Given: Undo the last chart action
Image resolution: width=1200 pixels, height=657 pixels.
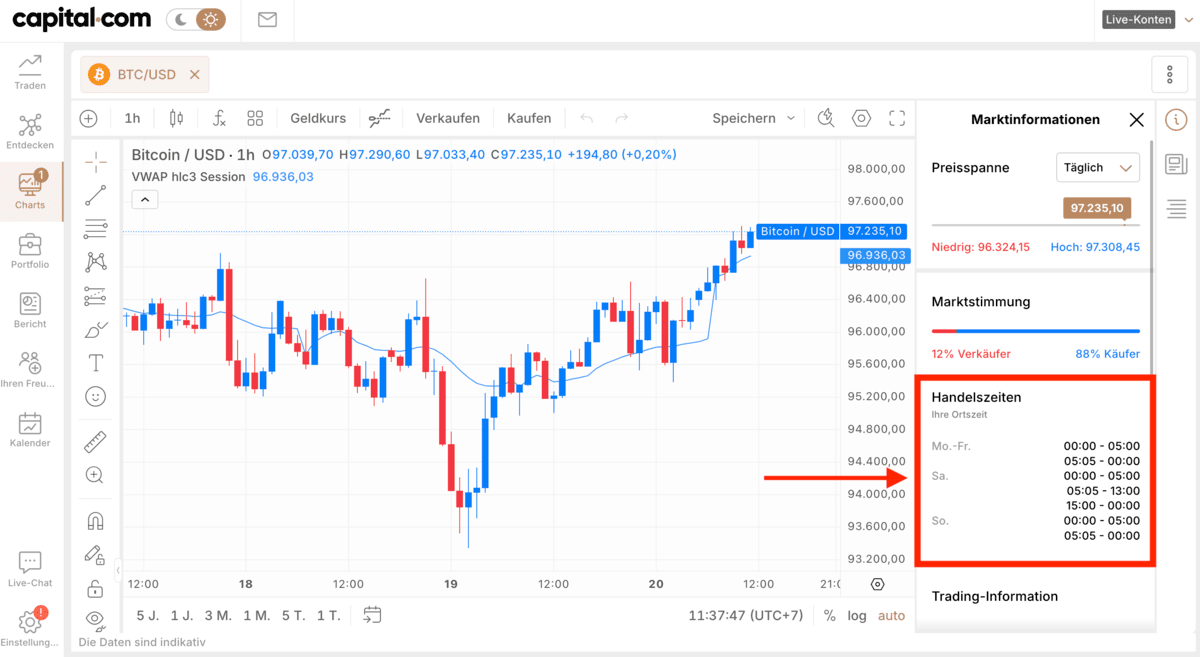Looking at the screenshot, I should click(587, 118).
